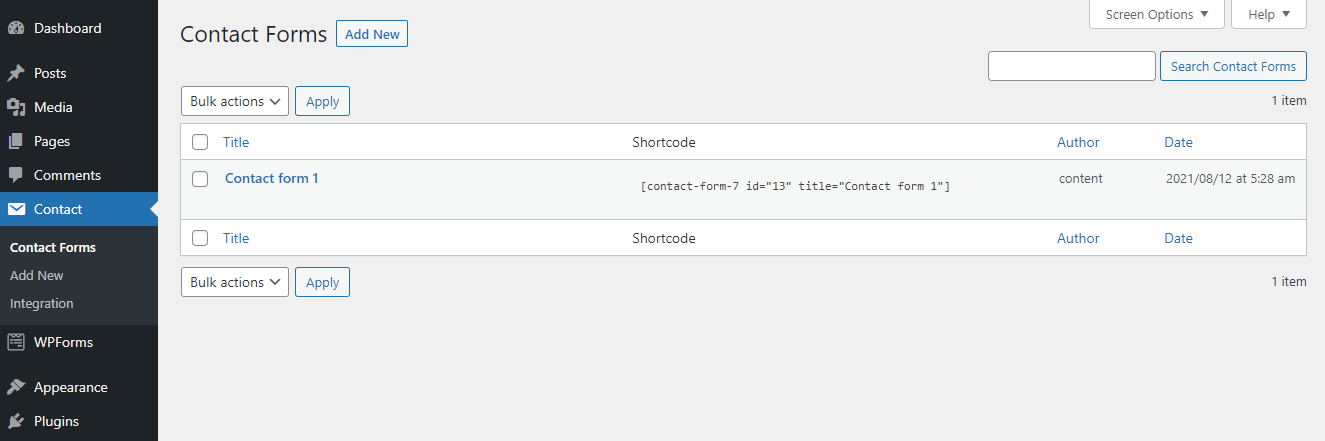1325x441 pixels.
Task: Click the Comments bubble icon
Action: pyautogui.click(x=16, y=175)
